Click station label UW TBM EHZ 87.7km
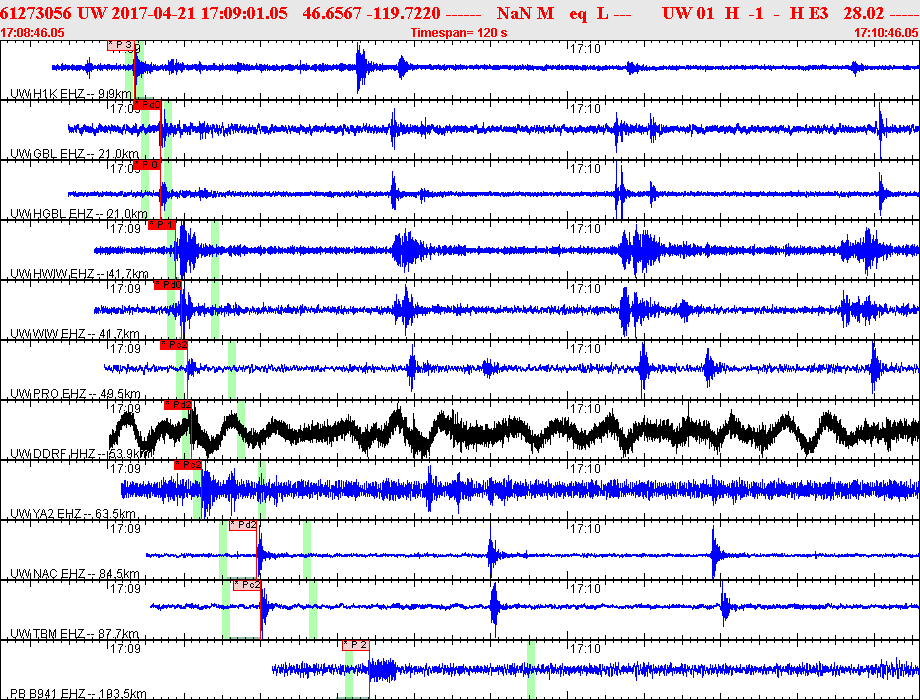This screenshot has width=920, height=700. pyautogui.click(x=75, y=633)
